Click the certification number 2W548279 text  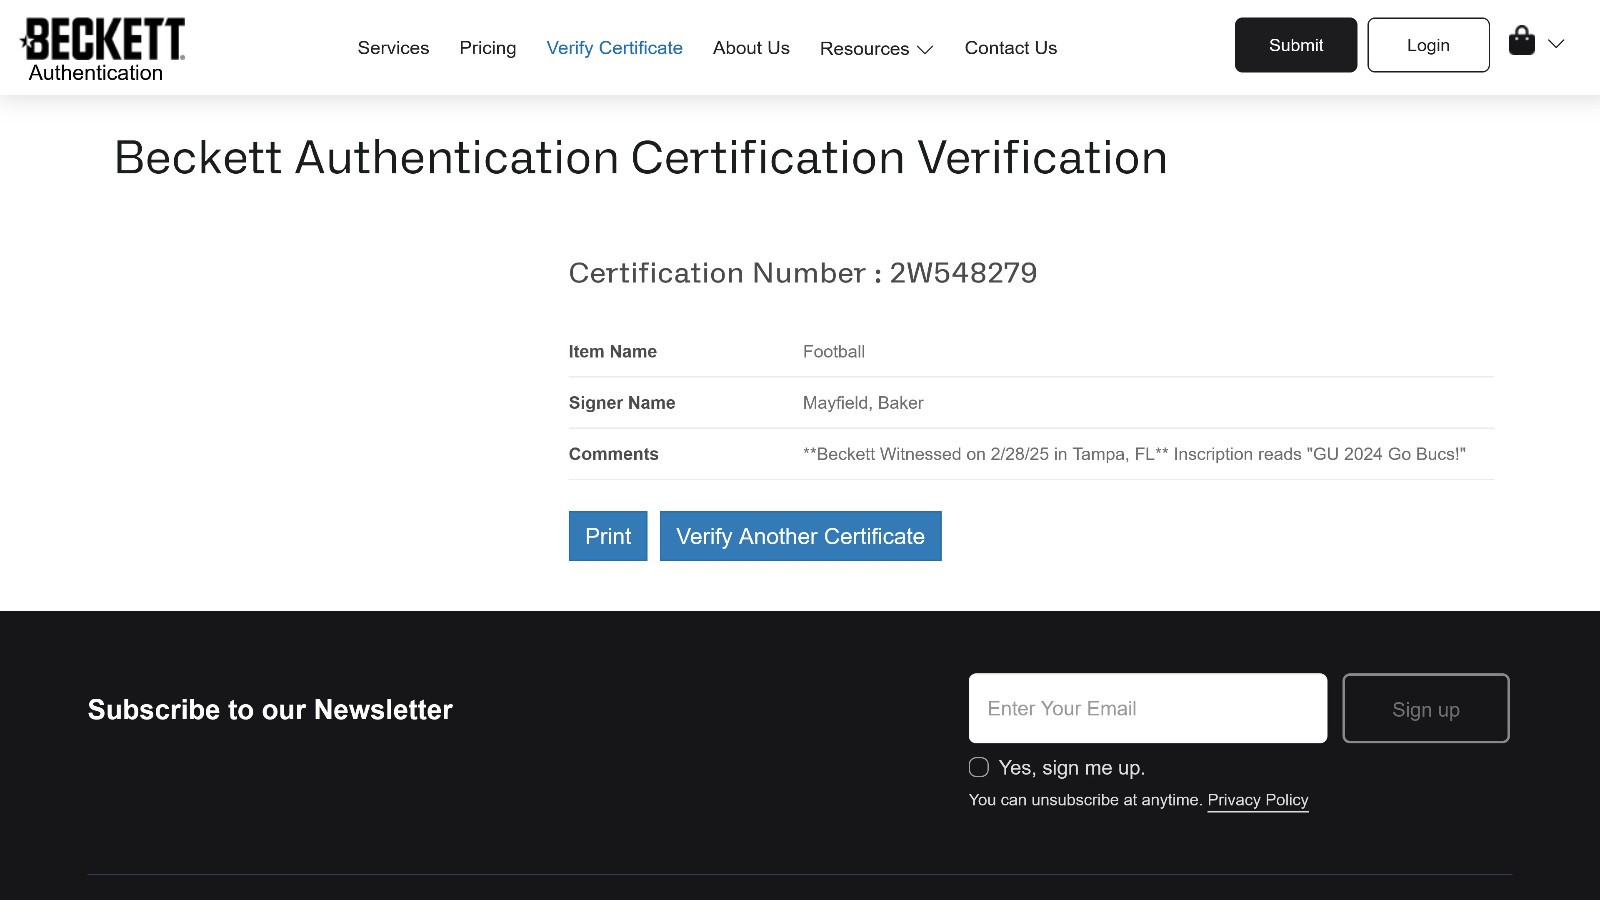point(963,273)
